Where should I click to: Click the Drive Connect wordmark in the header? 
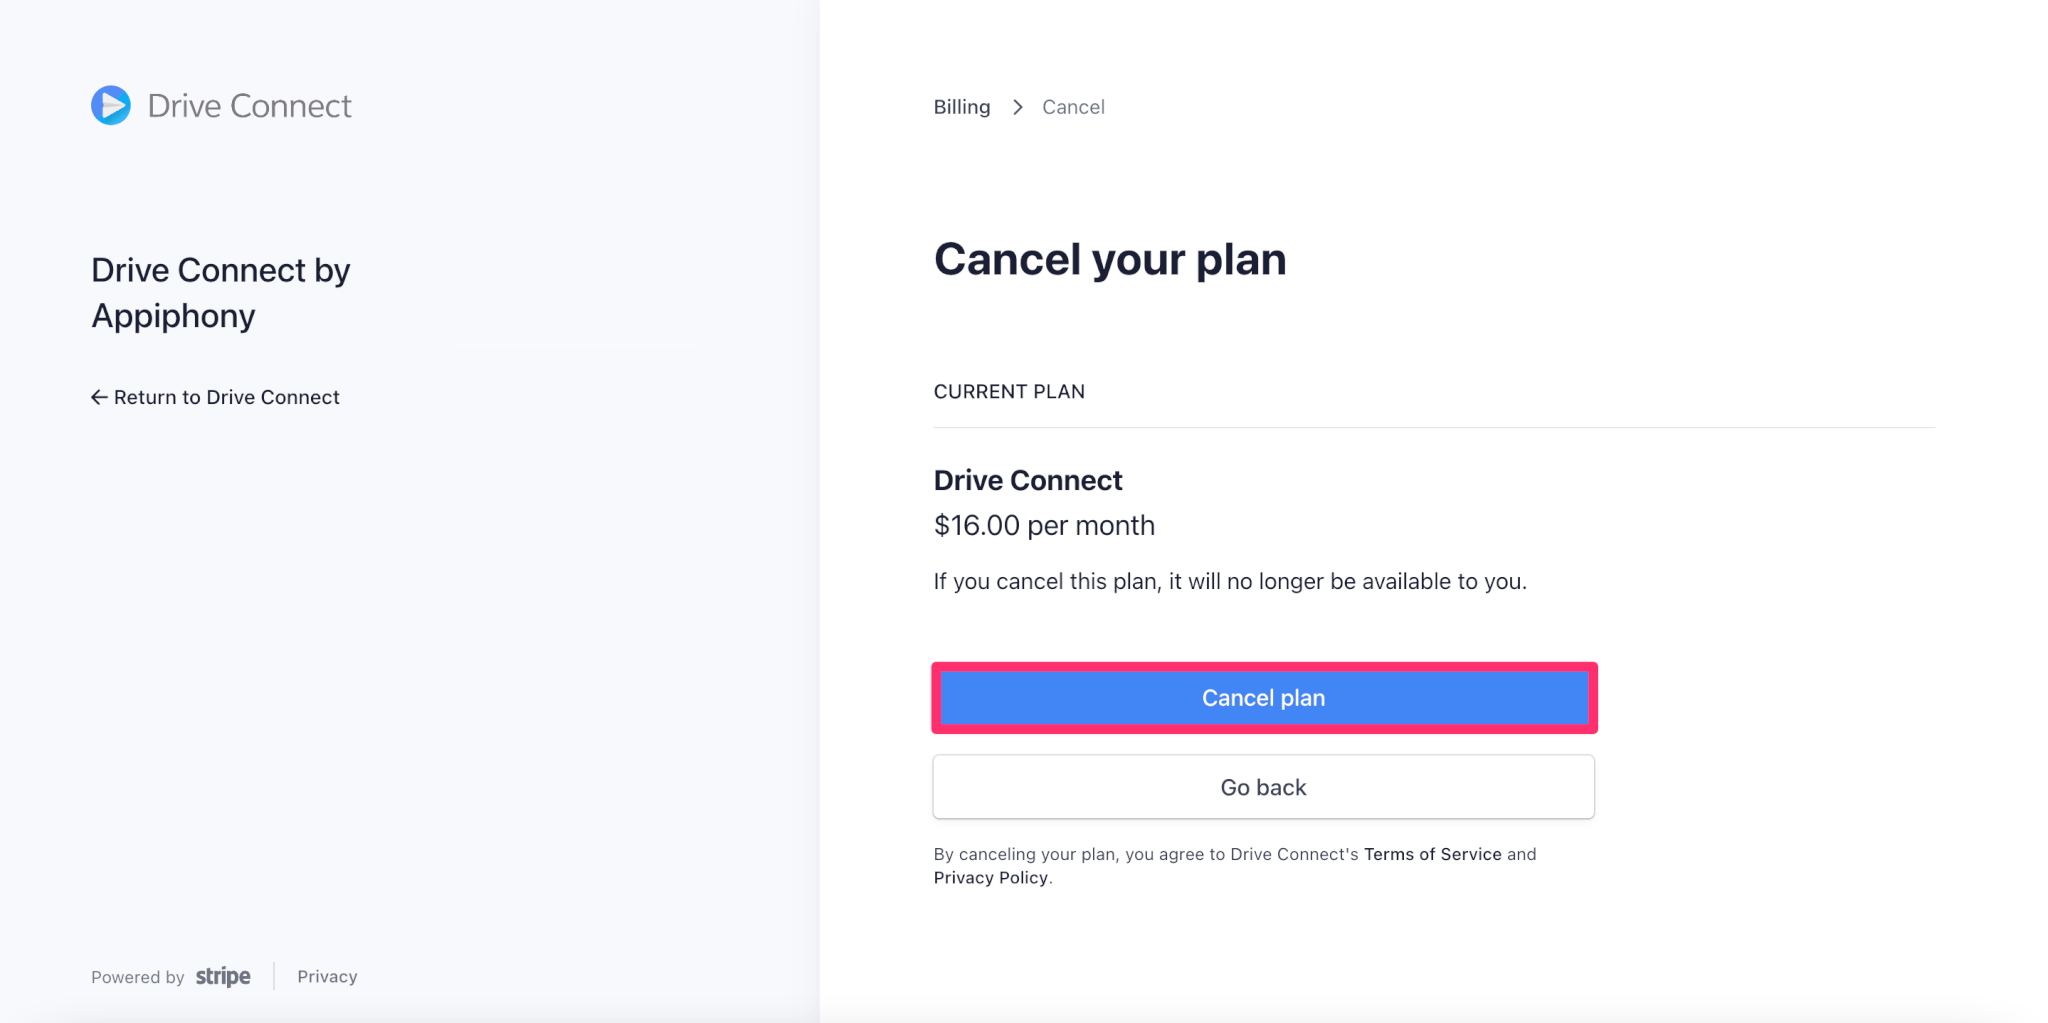click(x=249, y=106)
